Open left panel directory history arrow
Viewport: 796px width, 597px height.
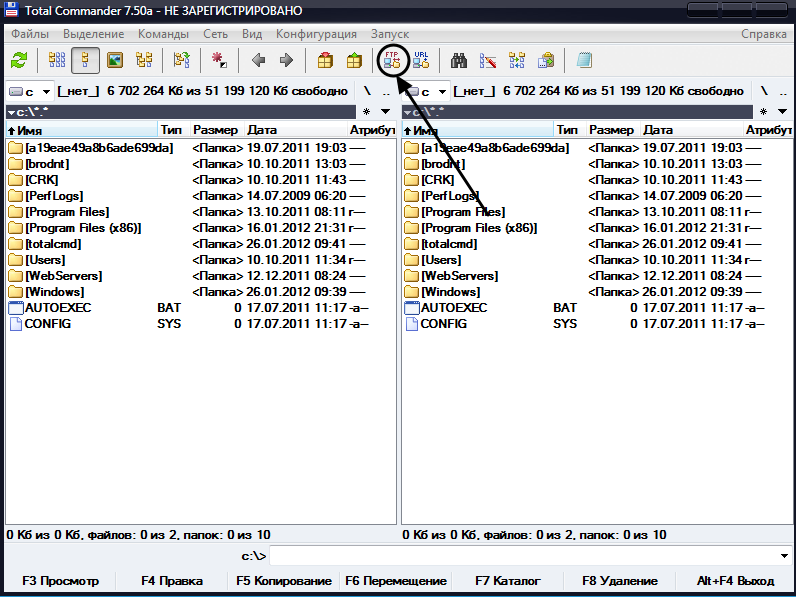click(385, 111)
